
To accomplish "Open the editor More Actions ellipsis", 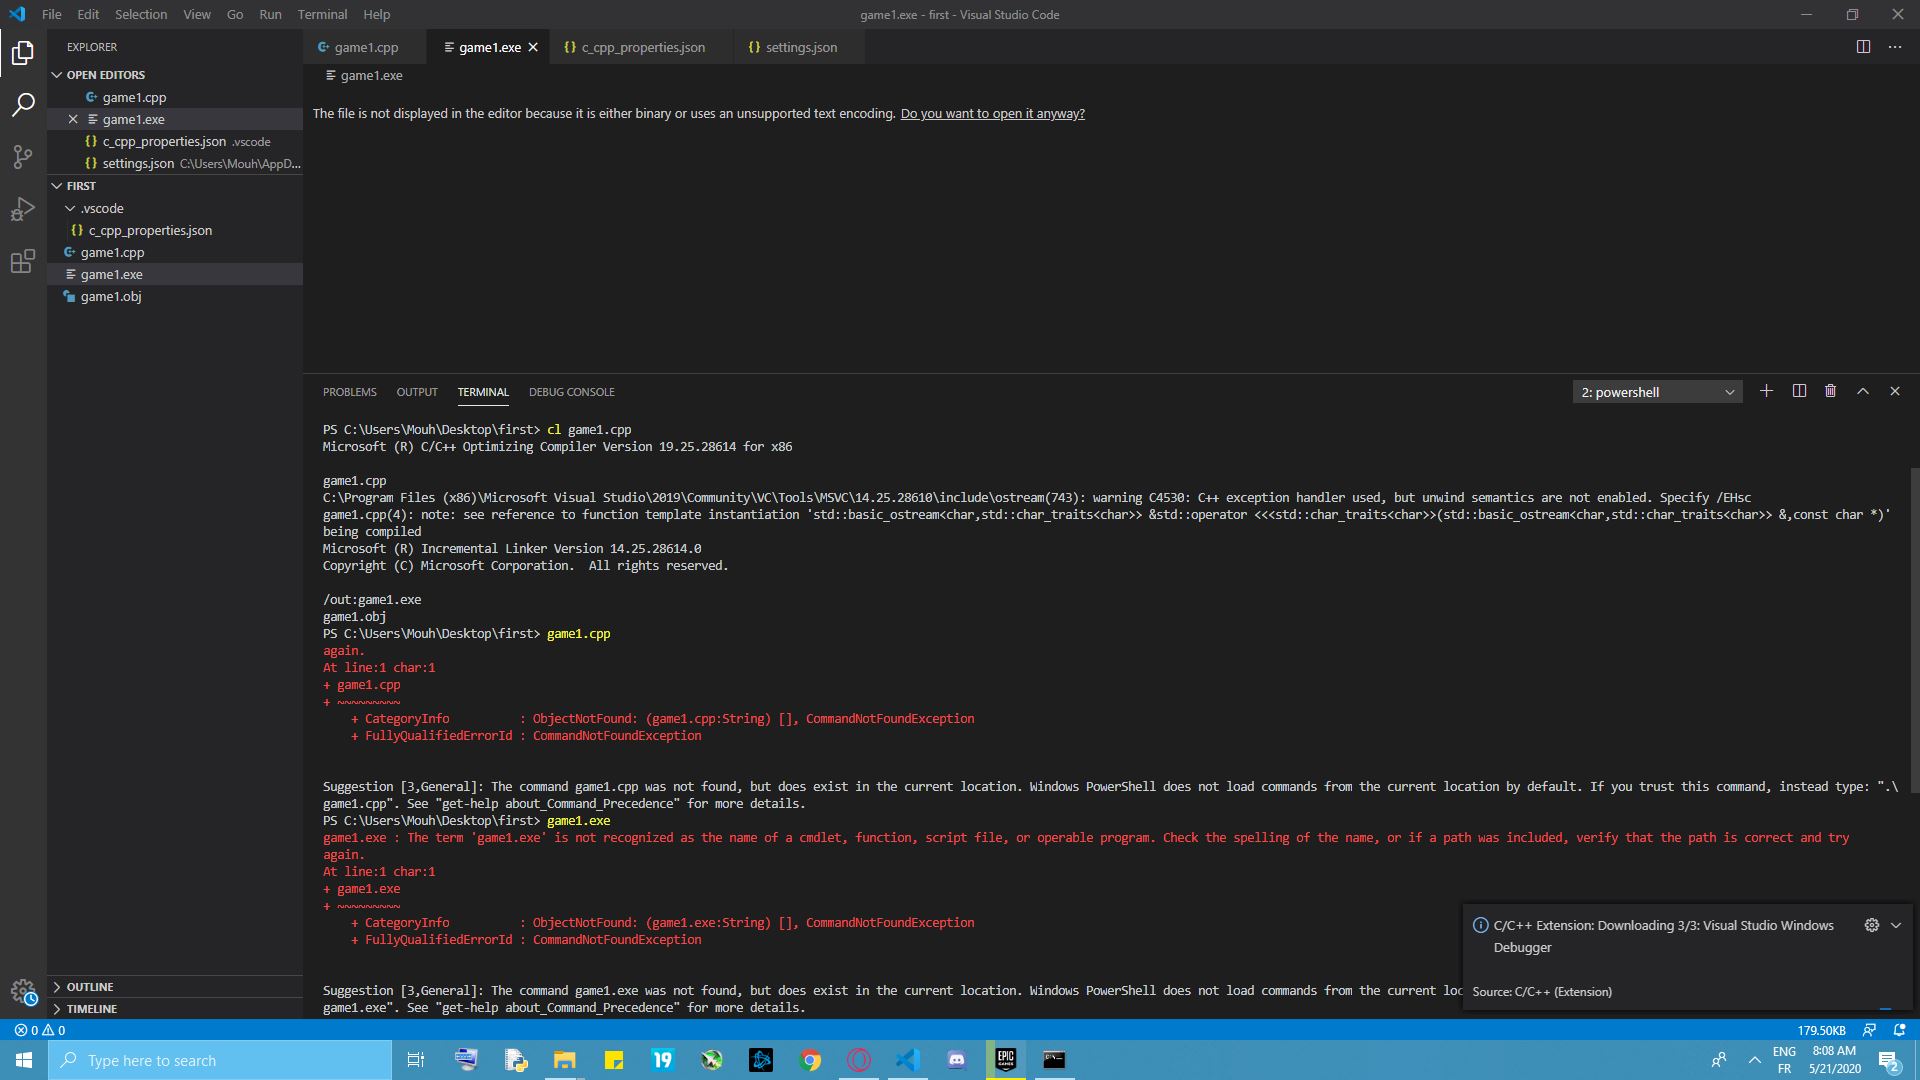I will [1895, 47].
